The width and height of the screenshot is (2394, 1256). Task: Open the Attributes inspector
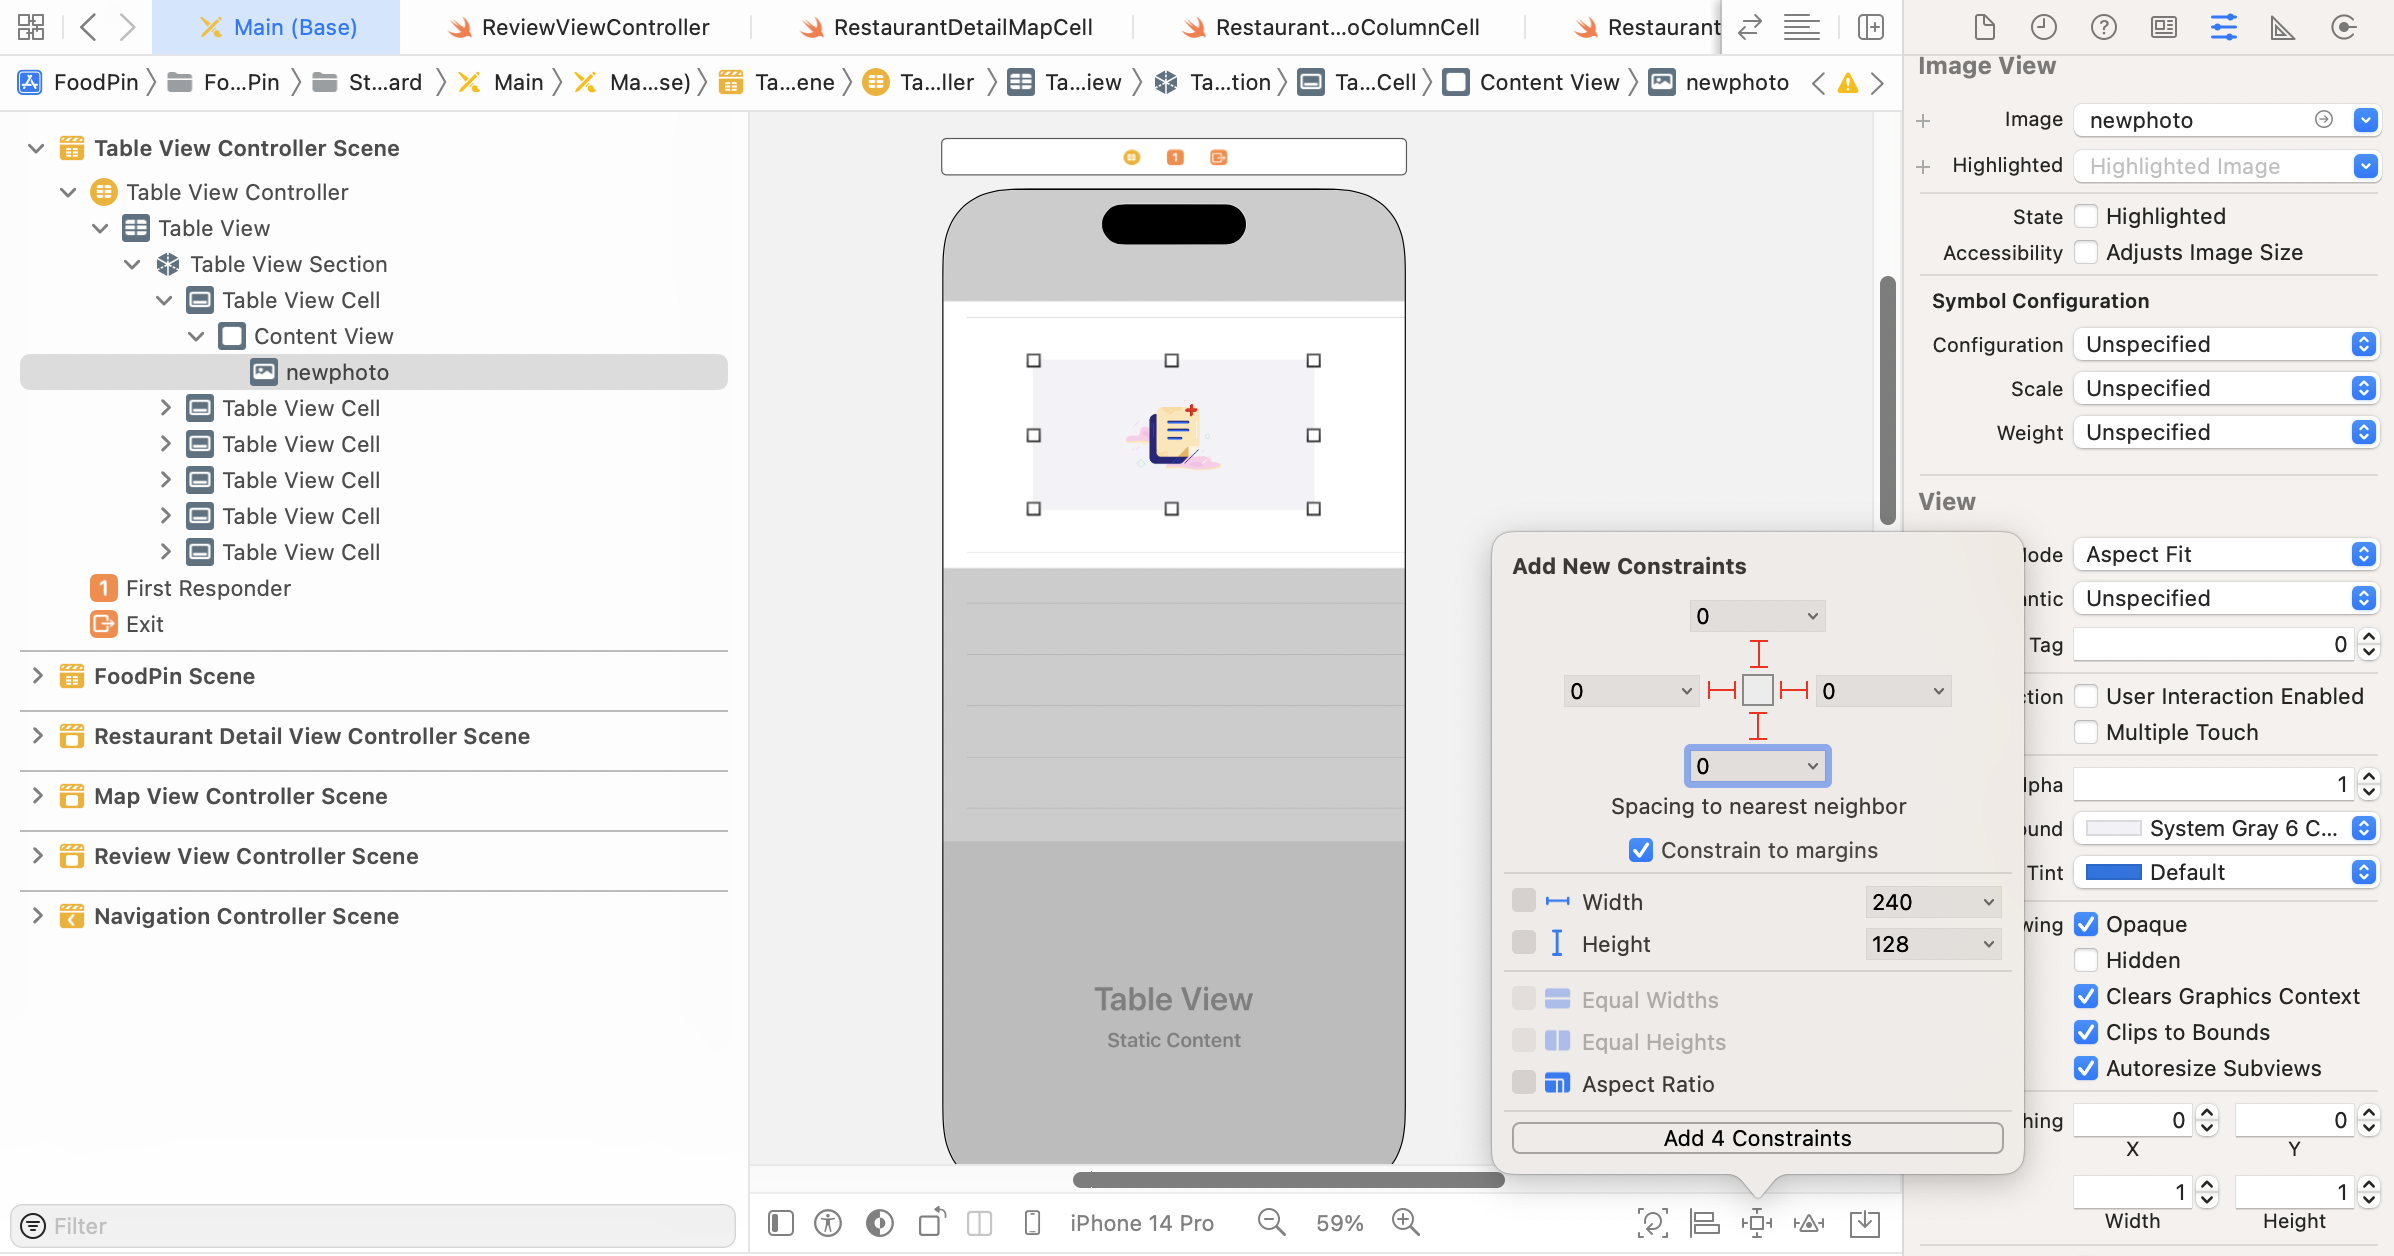pyautogui.click(x=2224, y=27)
